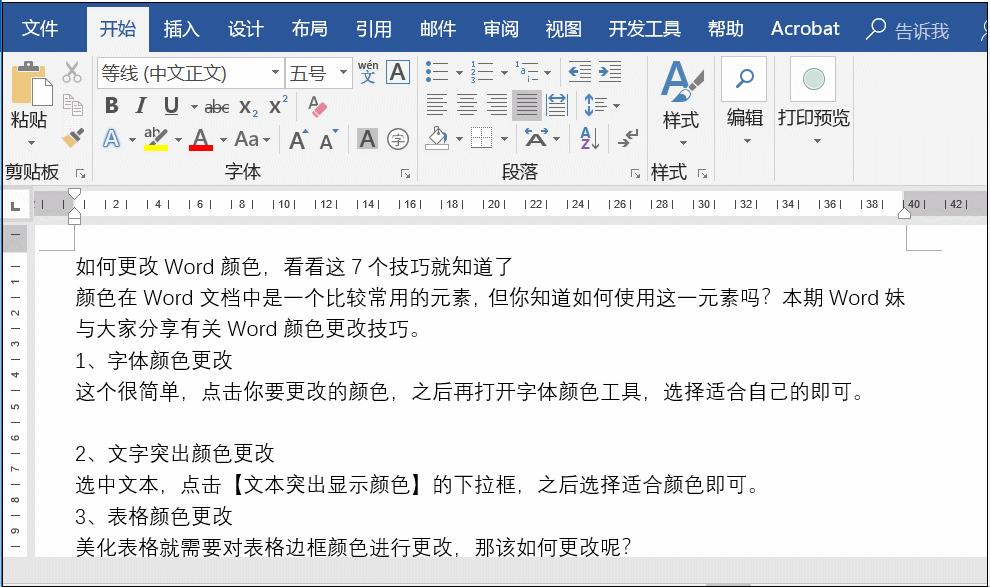Click the tab selector on ruler

click(x=16, y=205)
